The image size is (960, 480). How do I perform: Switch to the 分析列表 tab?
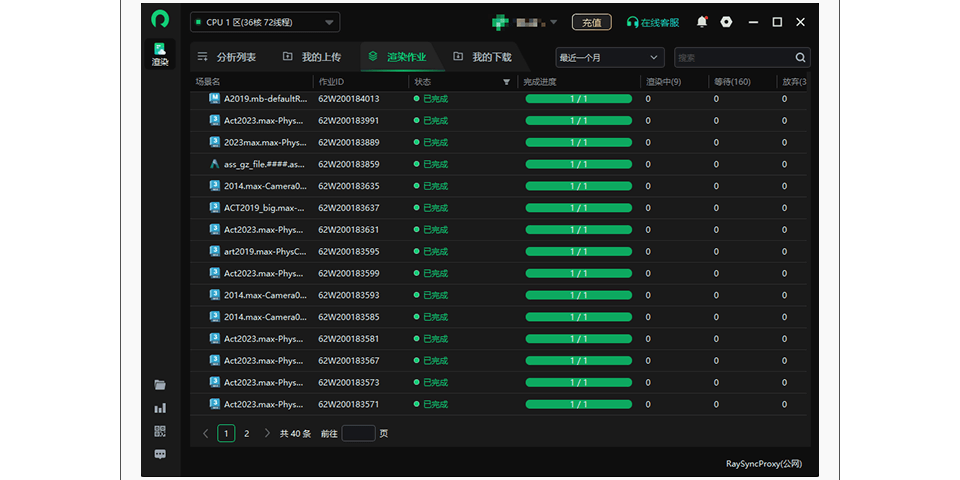point(227,57)
